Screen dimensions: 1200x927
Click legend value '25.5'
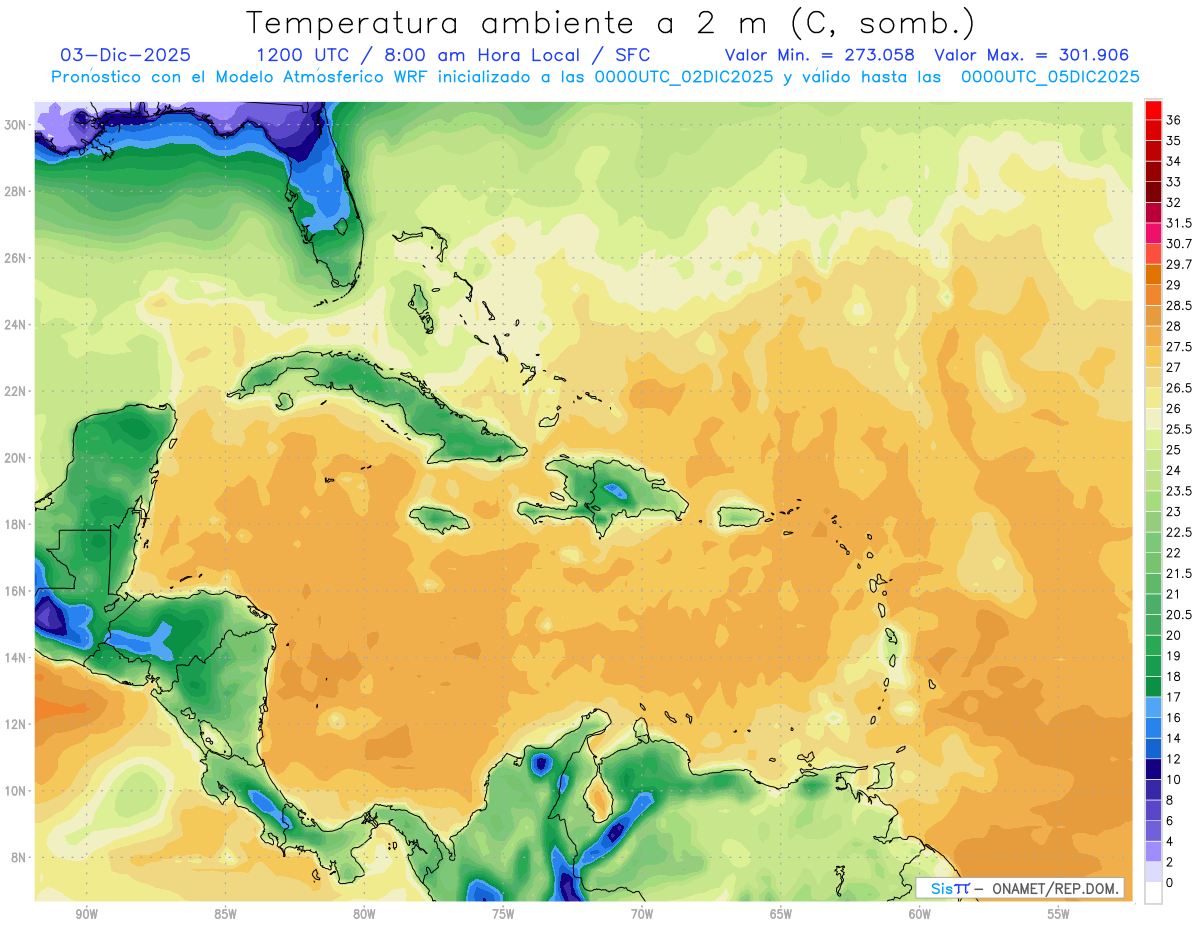pyautogui.click(x=1179, y=429)
